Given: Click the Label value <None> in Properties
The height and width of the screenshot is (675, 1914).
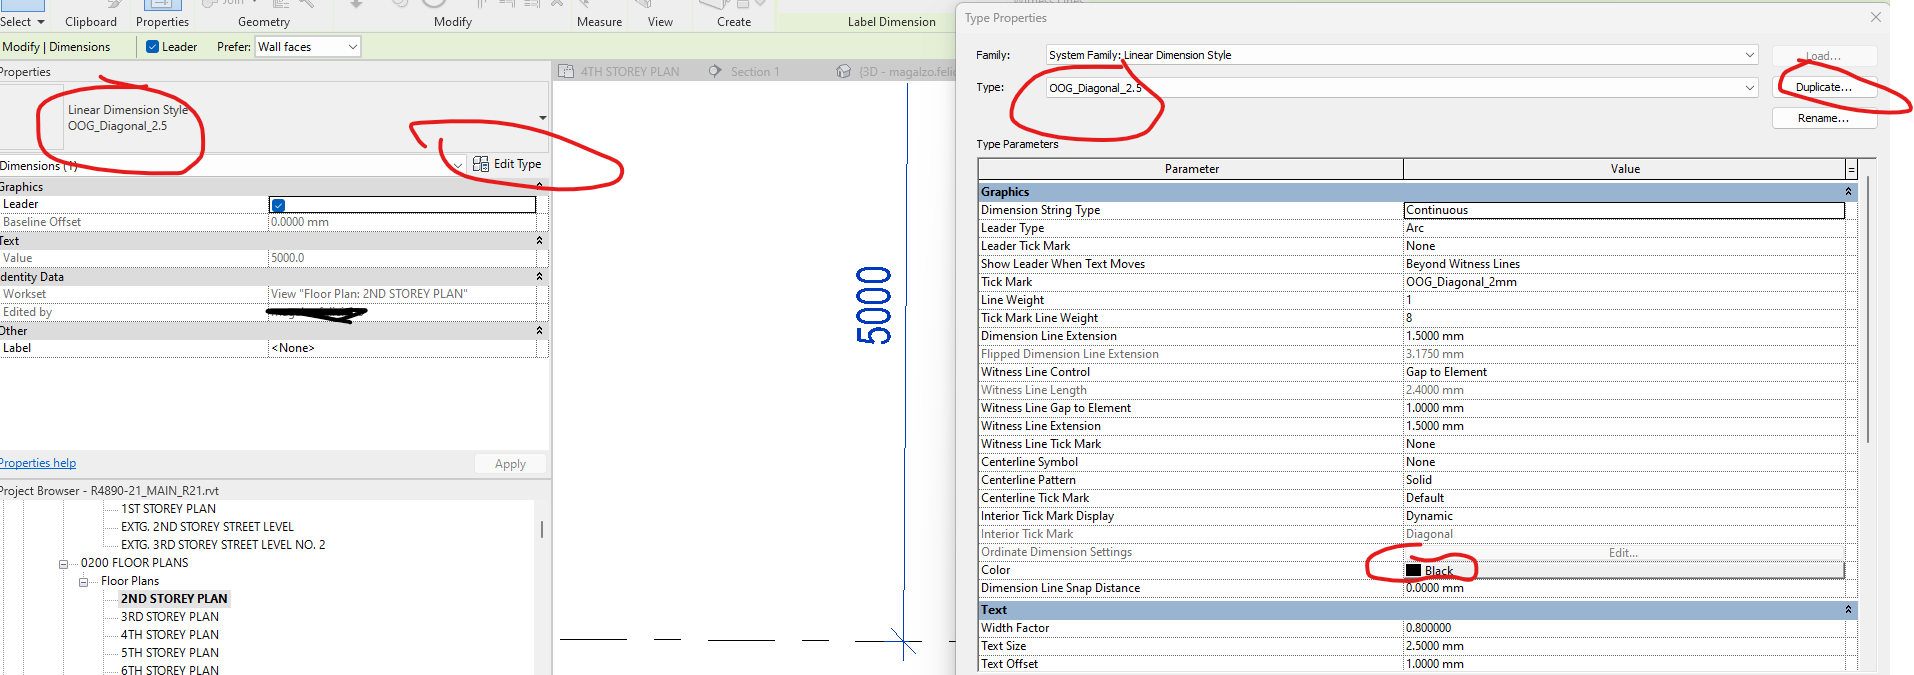Looking at the screenshot, I should point(403,348).
